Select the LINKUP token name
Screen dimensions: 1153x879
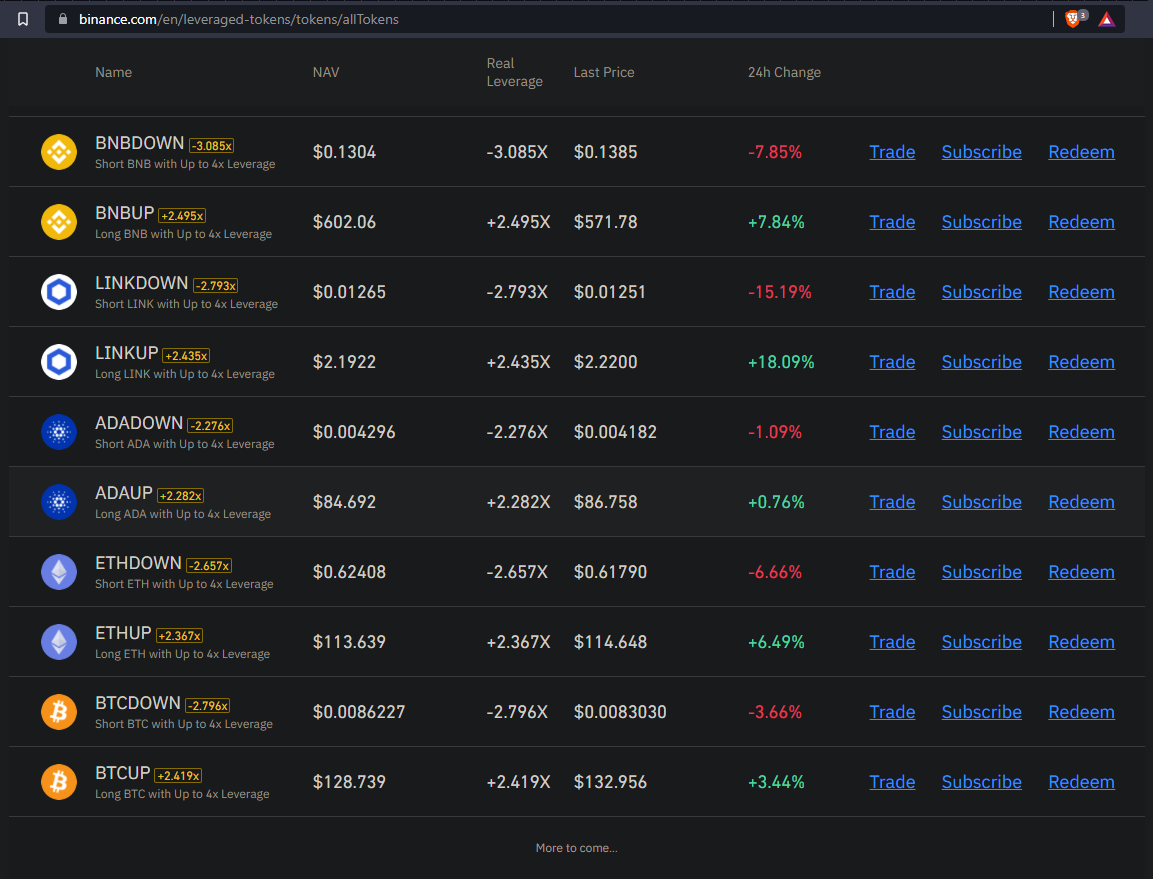tap(126, 353)
